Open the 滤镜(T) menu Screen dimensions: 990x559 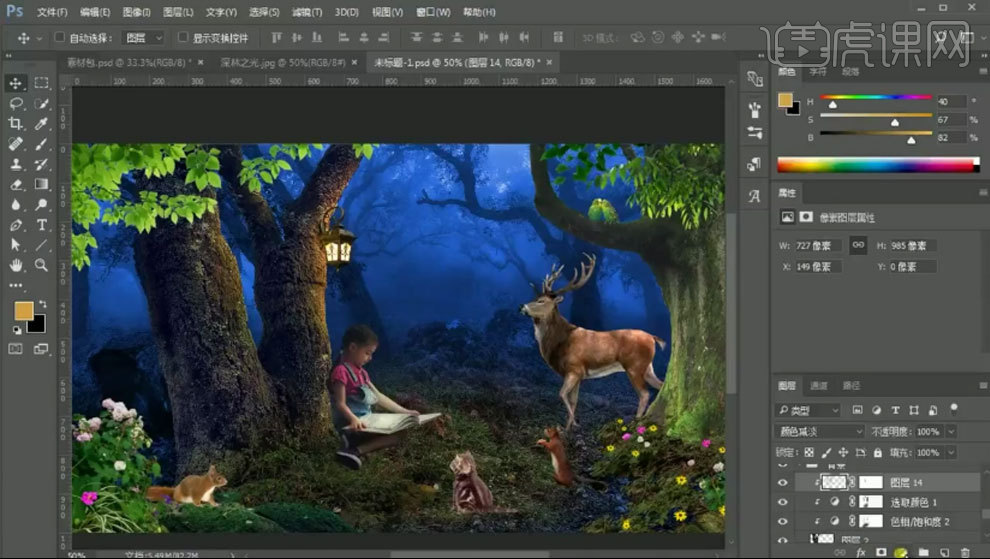pos(307,12)
